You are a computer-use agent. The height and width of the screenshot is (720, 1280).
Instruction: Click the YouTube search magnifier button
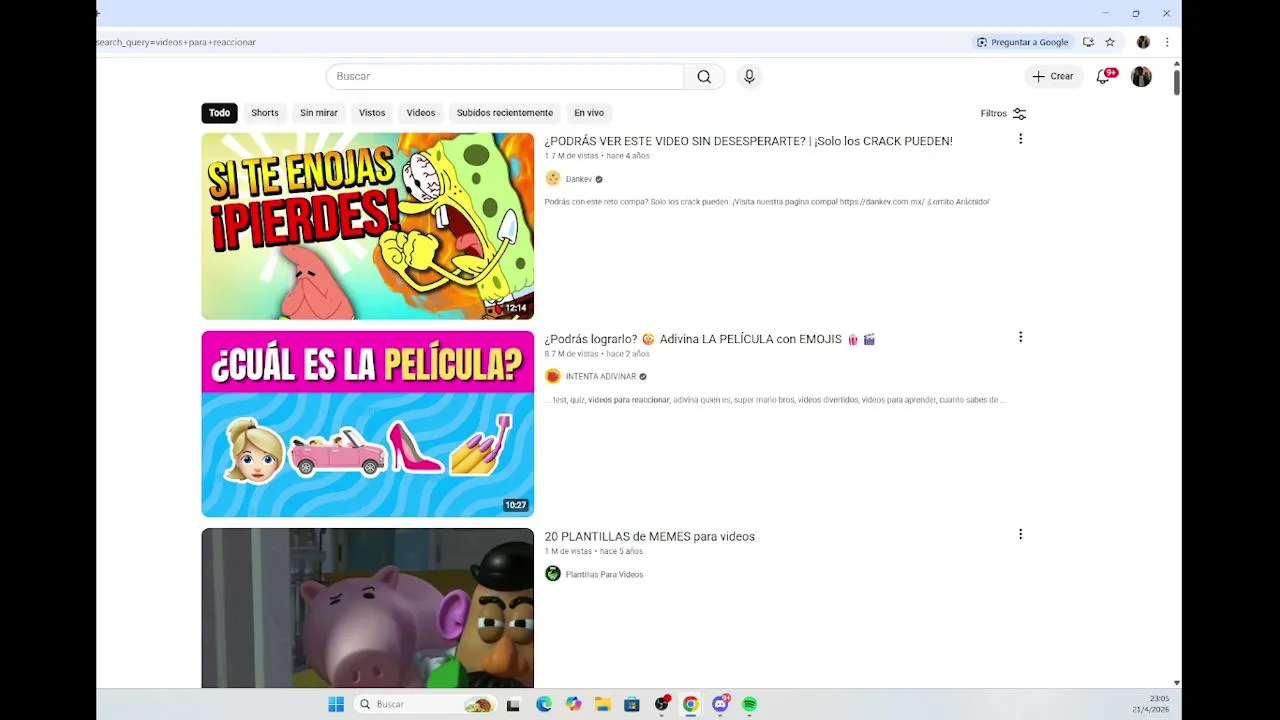point(704,77)
